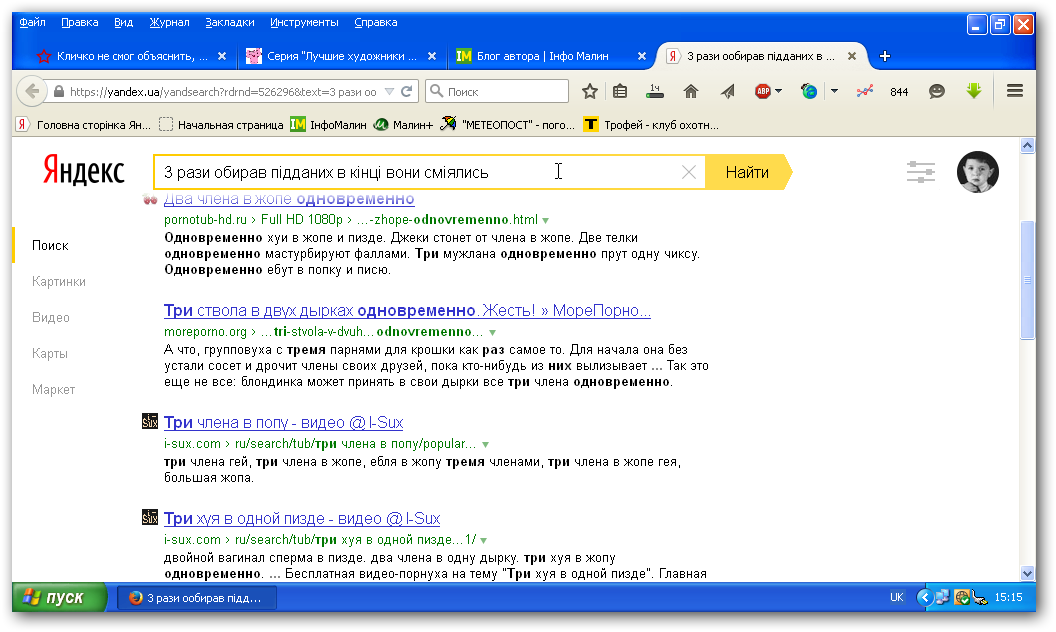Open the downloads tray icon showing 1ч
The image size is (1056, 632).
(x=655, y=91)
